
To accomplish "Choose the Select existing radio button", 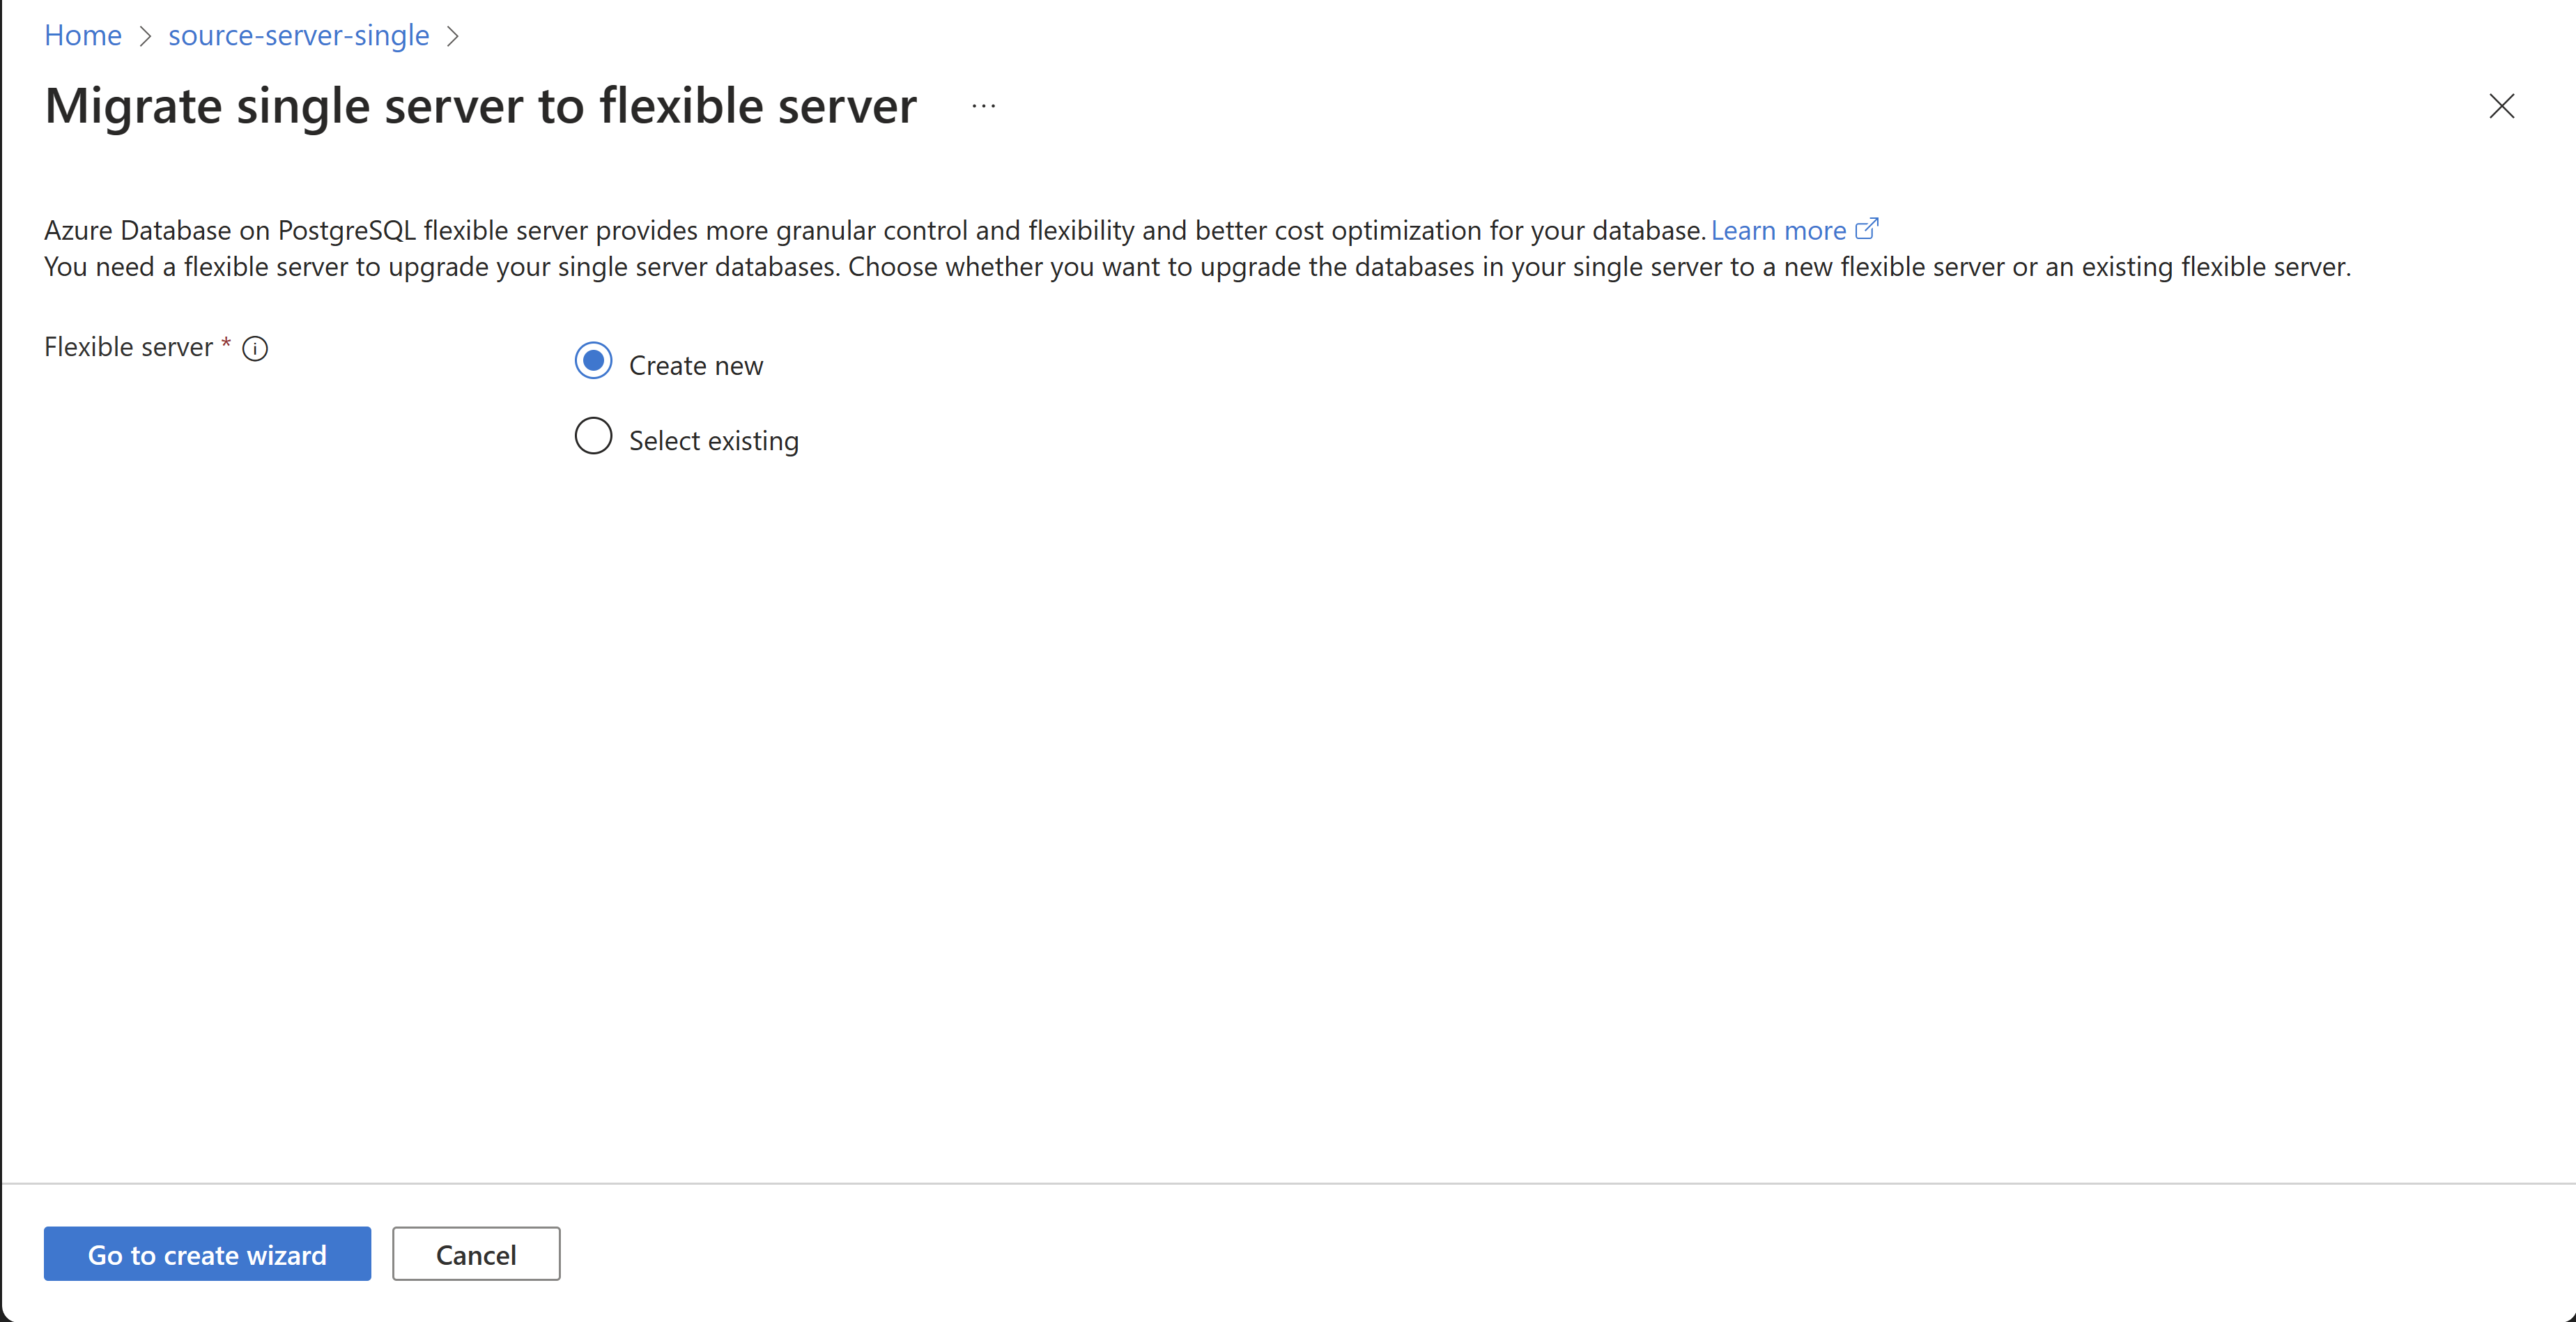I will [x=593, y=436].
